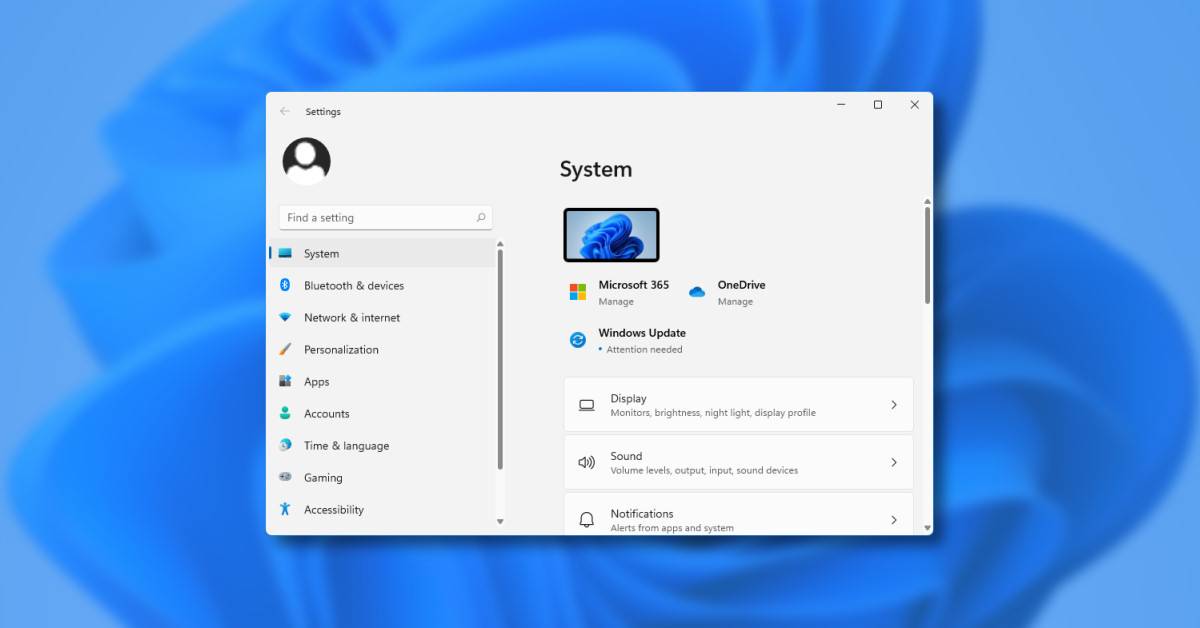Screen dimensions: 1200x628
Task: Click the Network & internet Wi-Fi icon
Action: click(285, 317)
